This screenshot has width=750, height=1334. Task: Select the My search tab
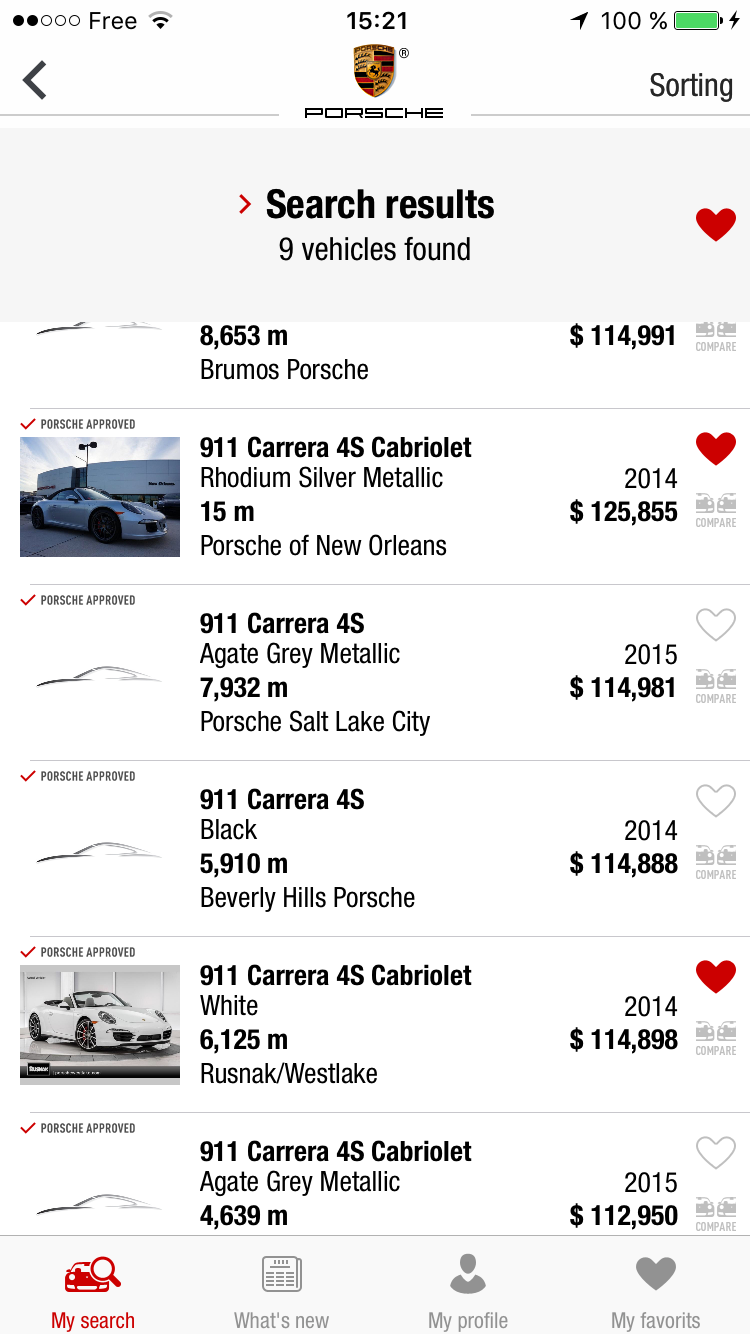[x=93, y=1290]
